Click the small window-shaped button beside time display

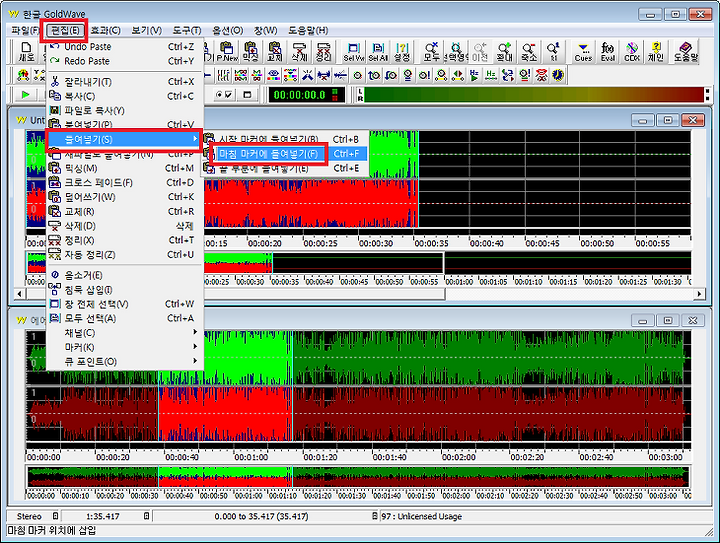[248, 95]
